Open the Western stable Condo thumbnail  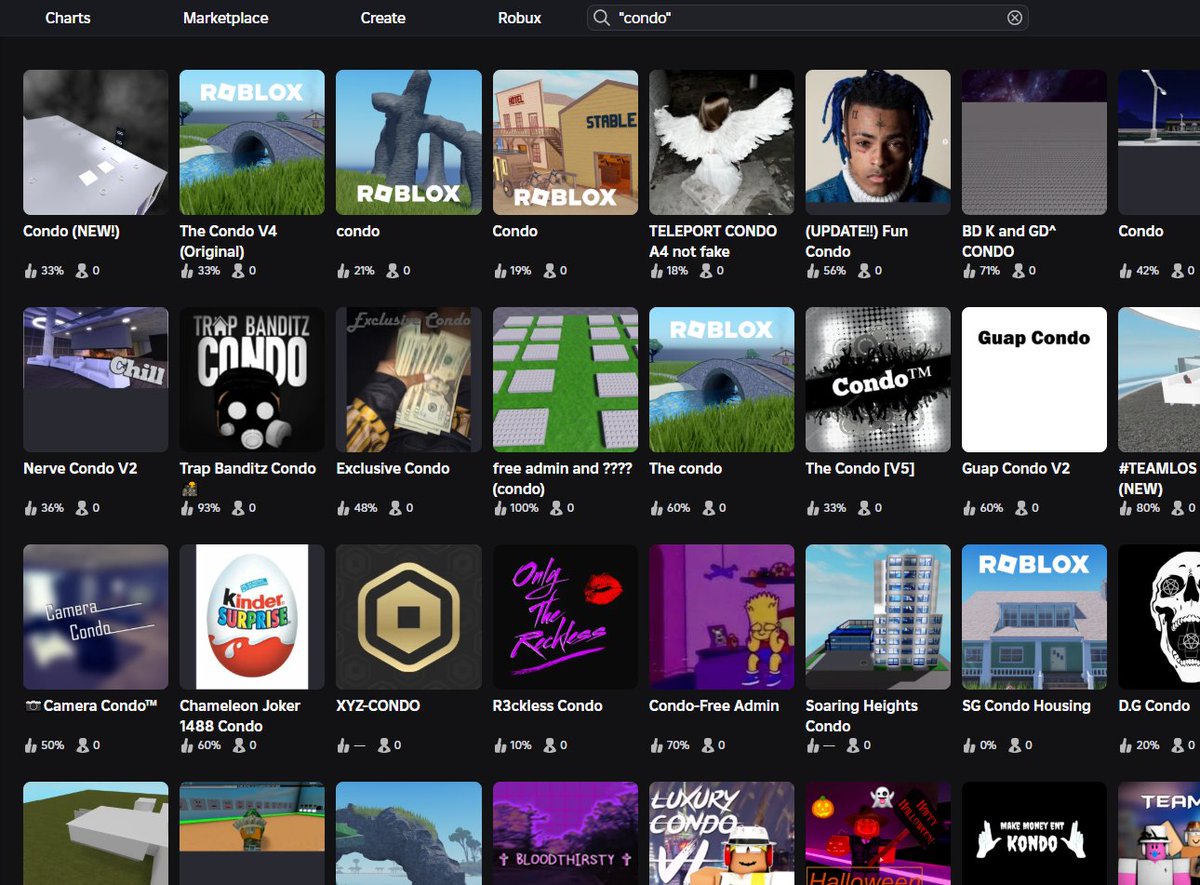click(x=565, y=142)
